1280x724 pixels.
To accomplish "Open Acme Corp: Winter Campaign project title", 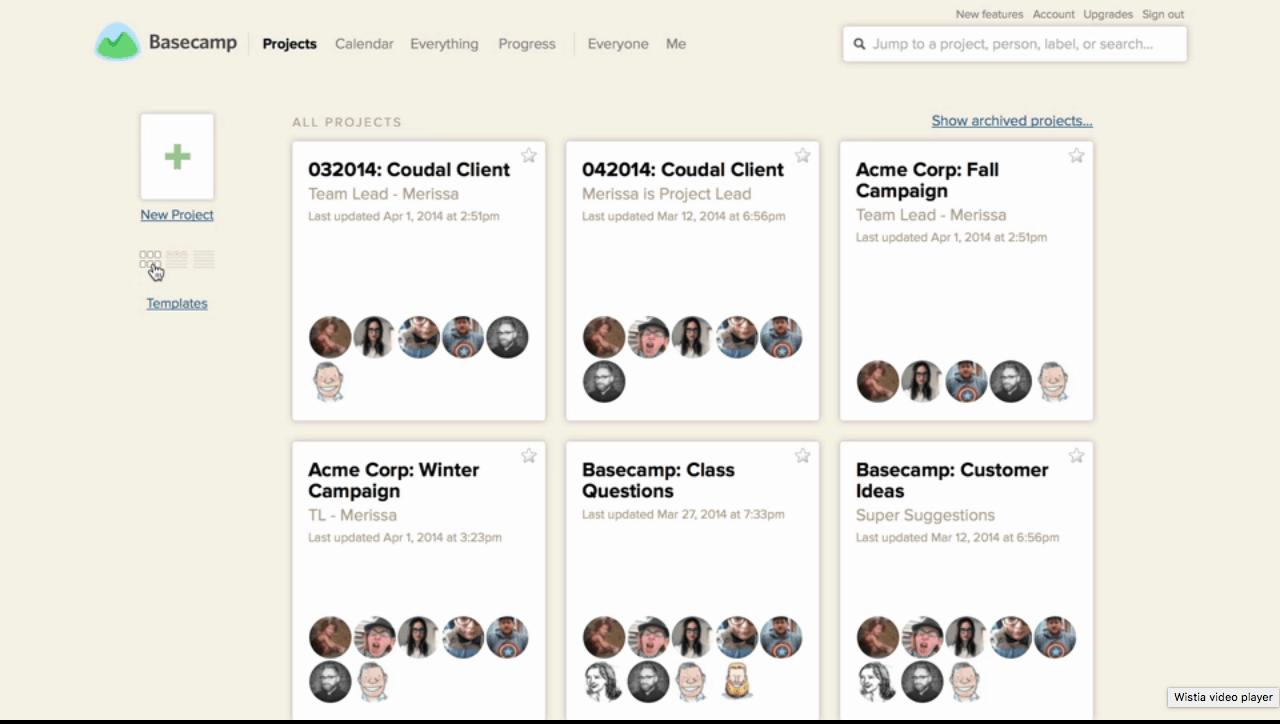I will 393,480.
